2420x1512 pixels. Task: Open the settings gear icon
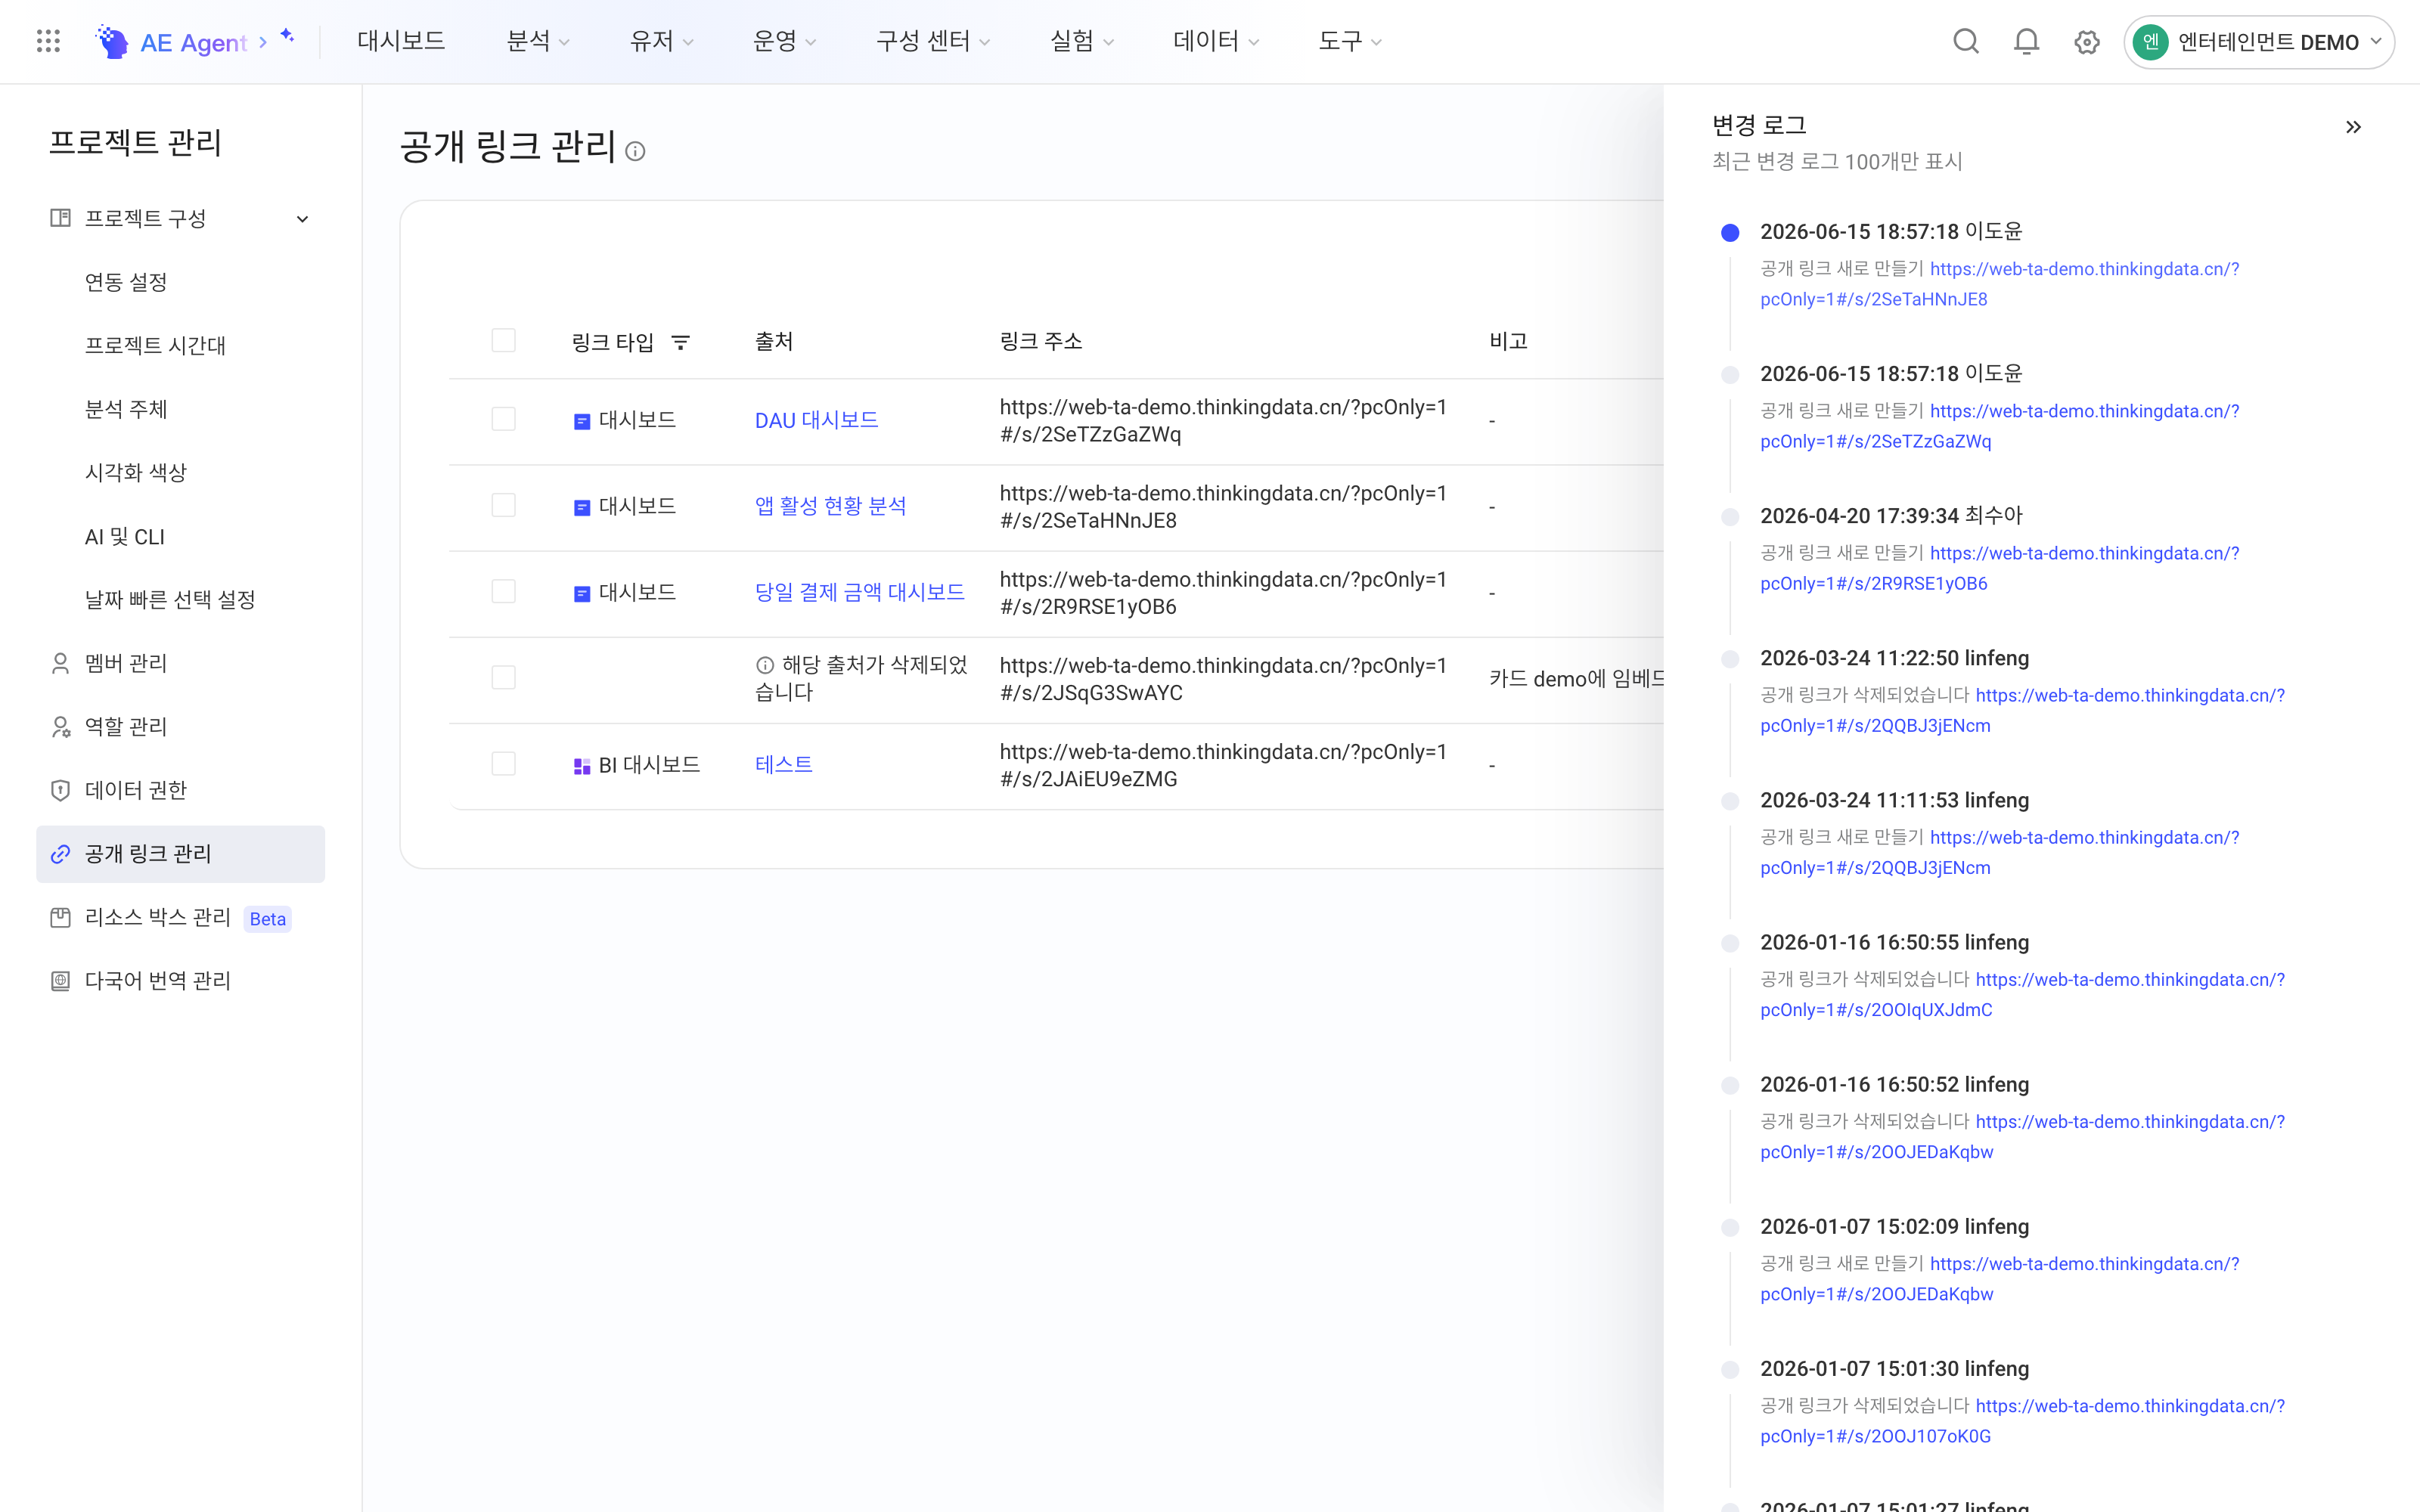(2086, 42)
